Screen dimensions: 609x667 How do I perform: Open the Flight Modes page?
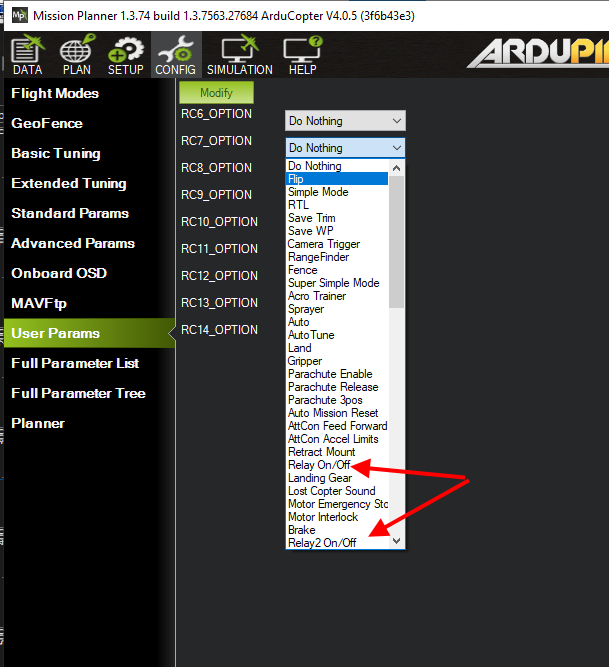(55, 93)
